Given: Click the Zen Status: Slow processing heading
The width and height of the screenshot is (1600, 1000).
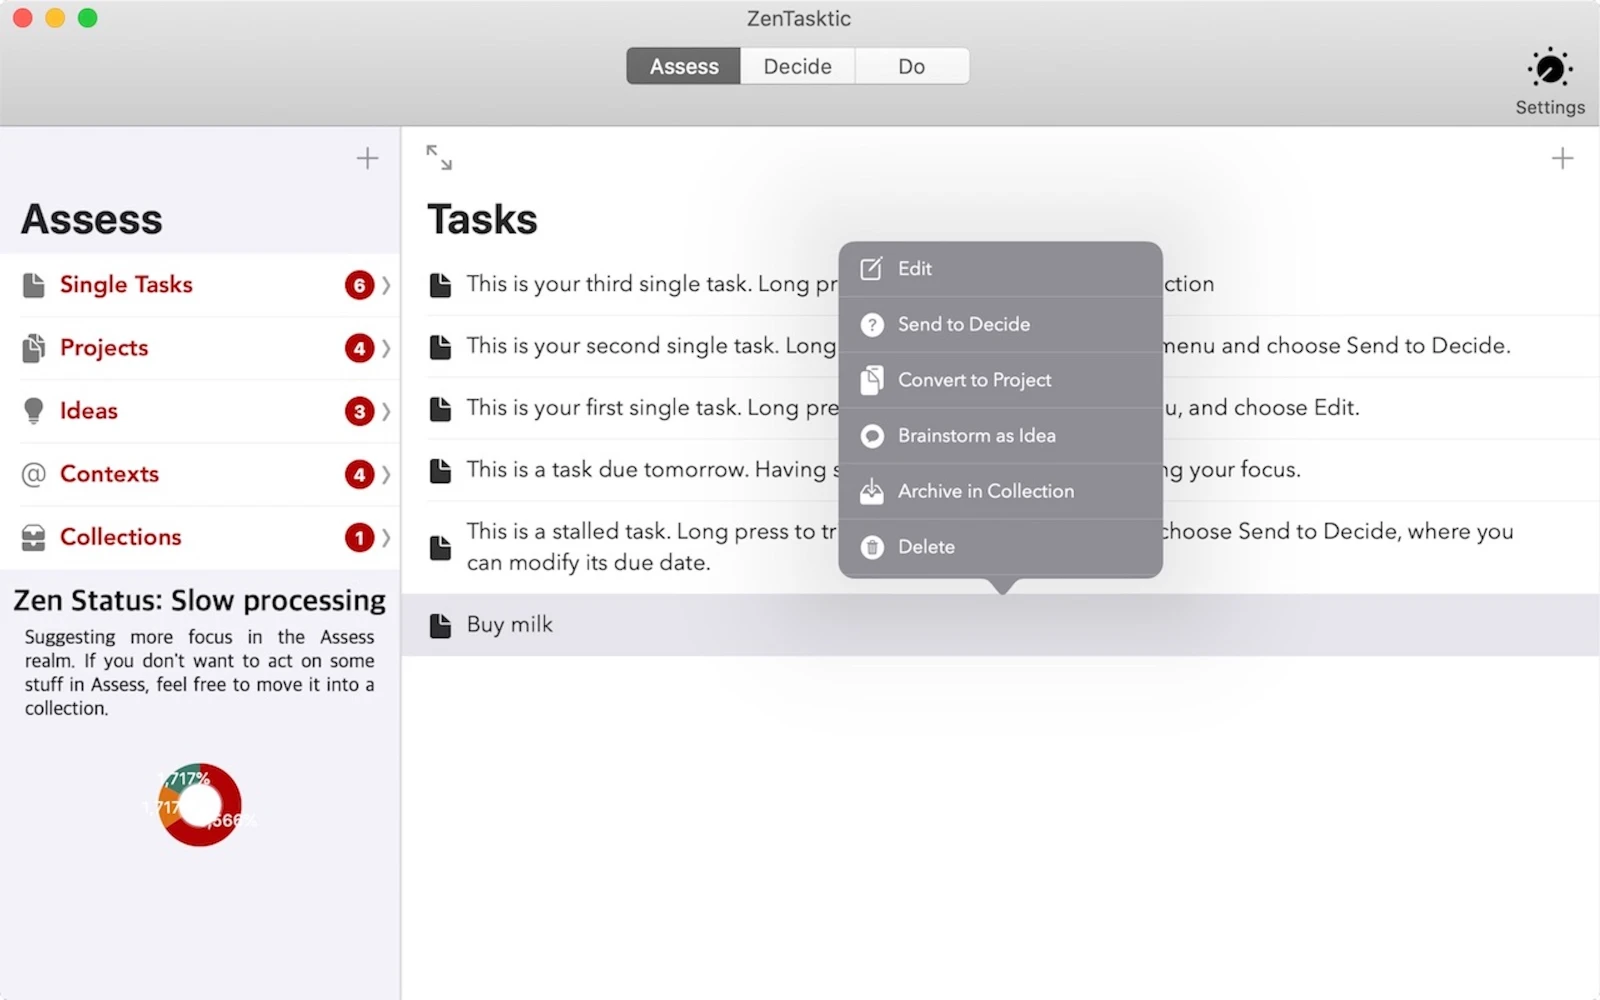Looking at the screenshot, I should click(200, 600).
